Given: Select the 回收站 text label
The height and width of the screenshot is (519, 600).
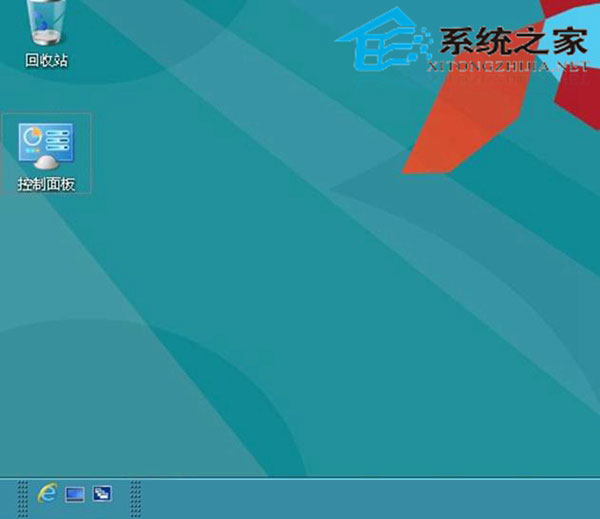Looking at the screenshot, I should tap(47, 60).
